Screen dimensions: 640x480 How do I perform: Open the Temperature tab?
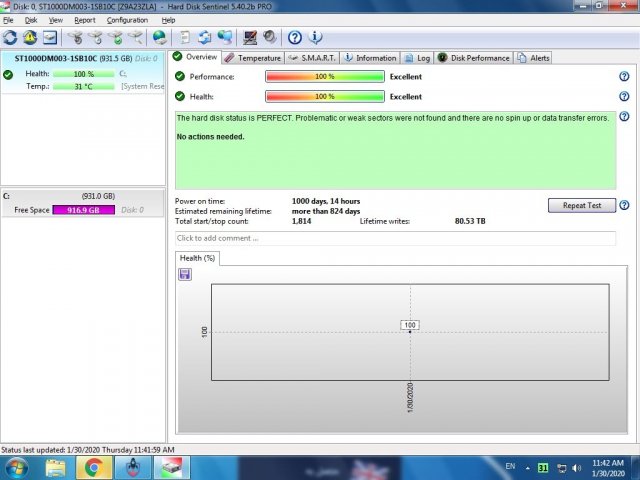coord(253,58)
